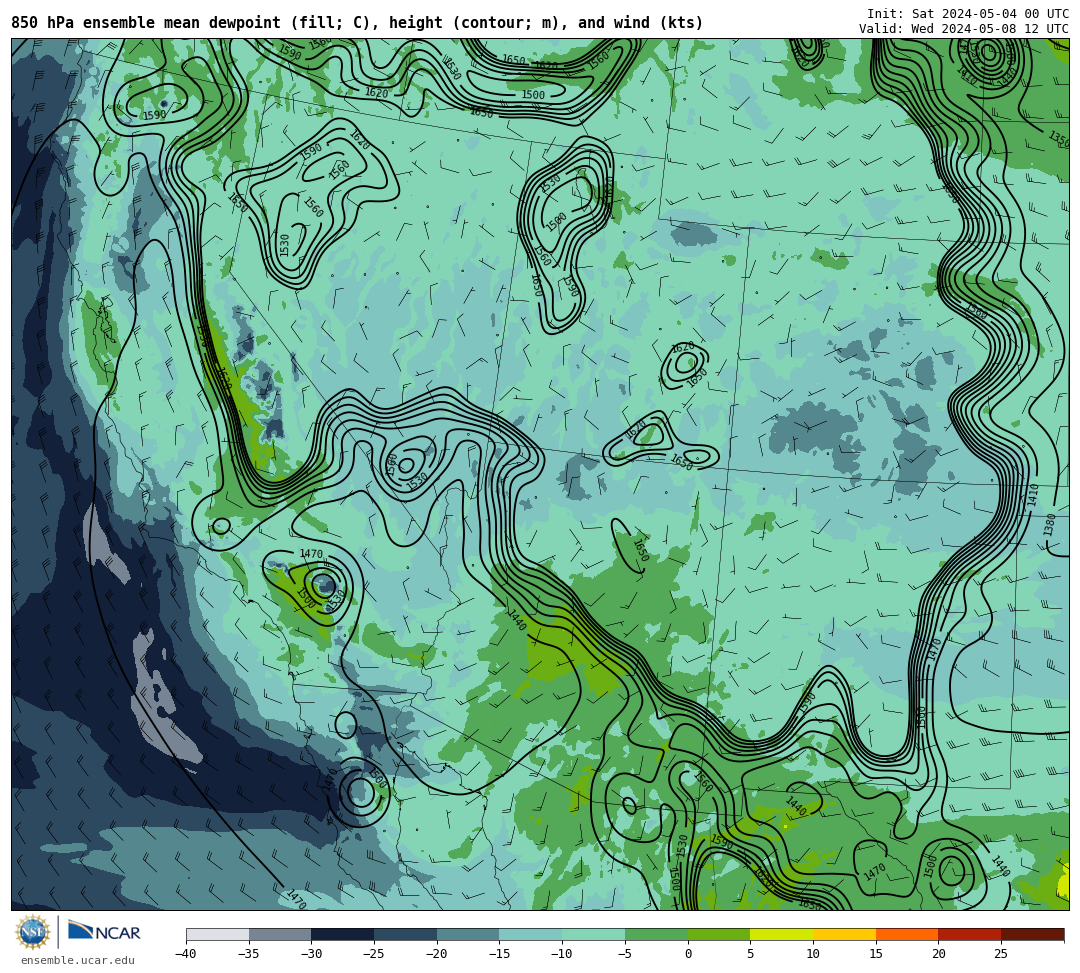Pick the olive green 0 to 5 colorbar segment

pyautogui.click(x=719, y=934)
